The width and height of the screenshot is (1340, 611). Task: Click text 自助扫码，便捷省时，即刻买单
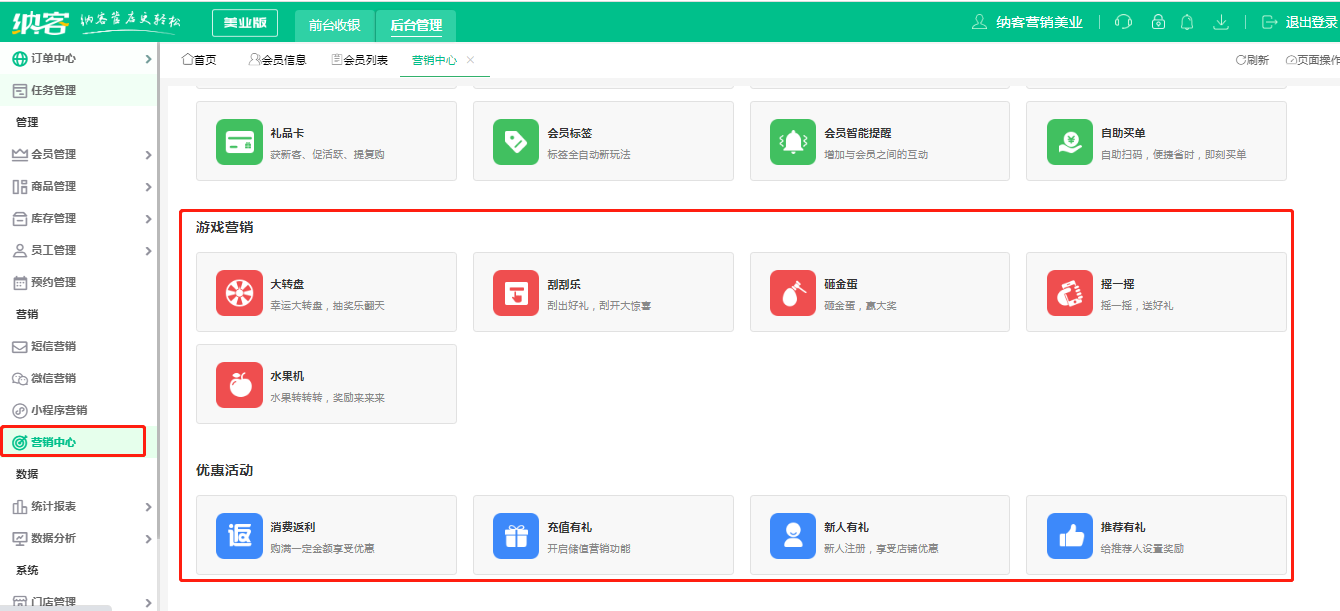pyautogui.click(x=1174, y=154)
